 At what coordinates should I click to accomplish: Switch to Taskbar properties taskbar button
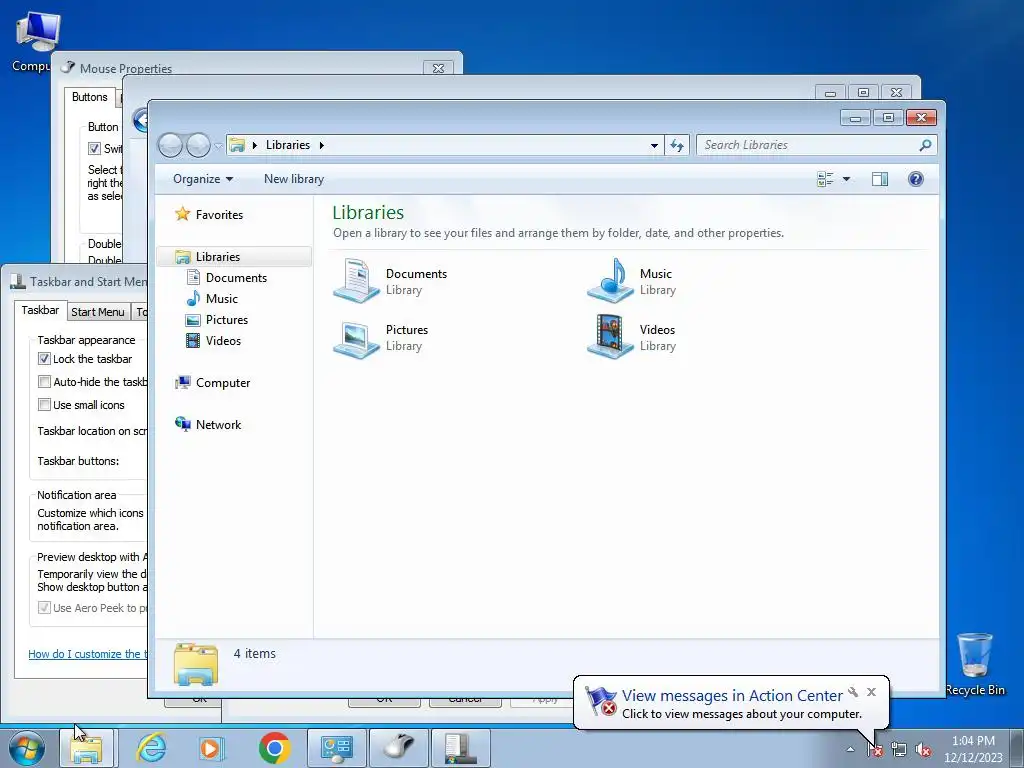[x=461, y=748]
